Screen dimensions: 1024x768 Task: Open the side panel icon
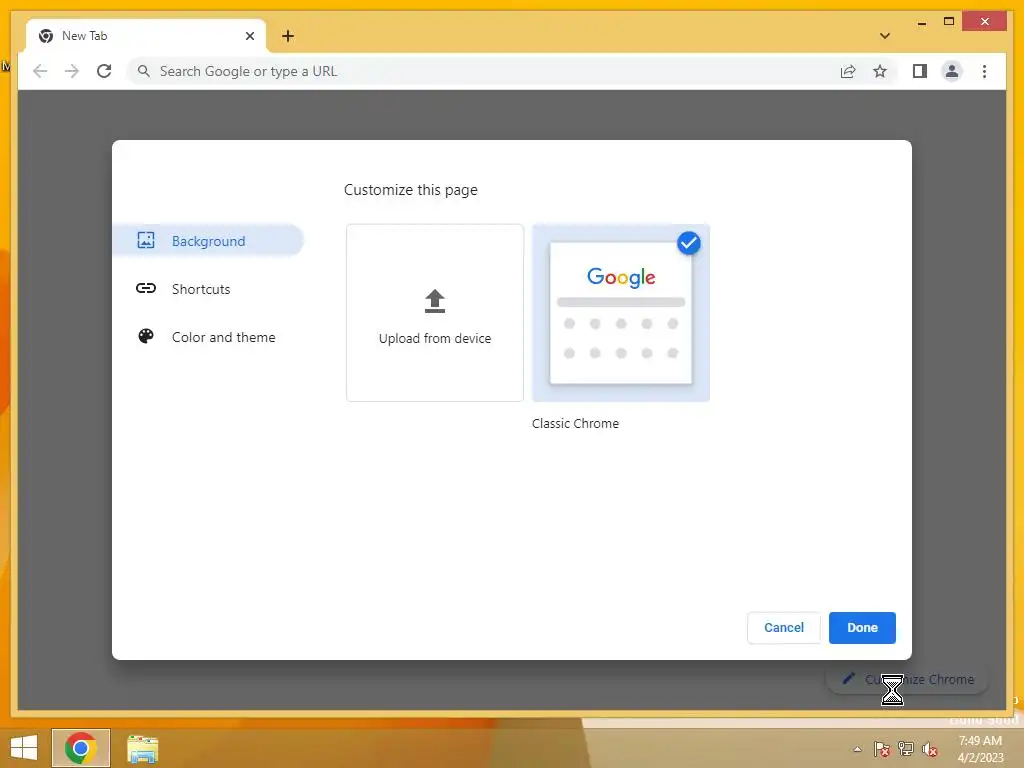920,71
